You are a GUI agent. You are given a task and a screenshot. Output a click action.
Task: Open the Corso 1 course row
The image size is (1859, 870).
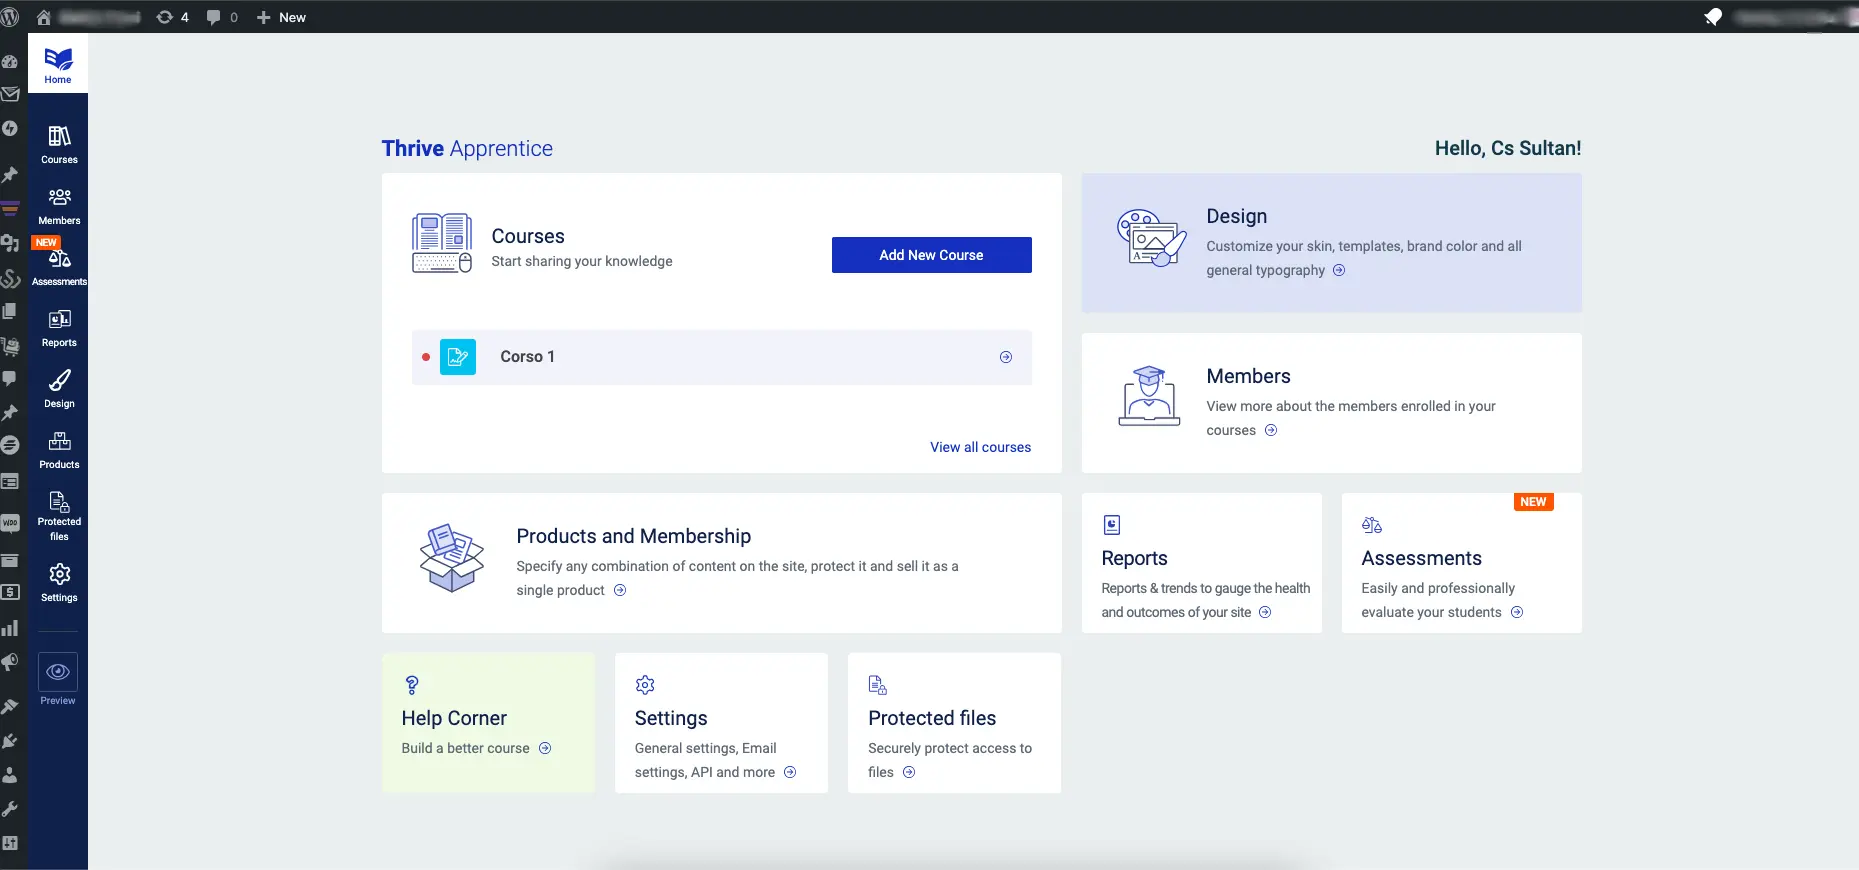721,357
